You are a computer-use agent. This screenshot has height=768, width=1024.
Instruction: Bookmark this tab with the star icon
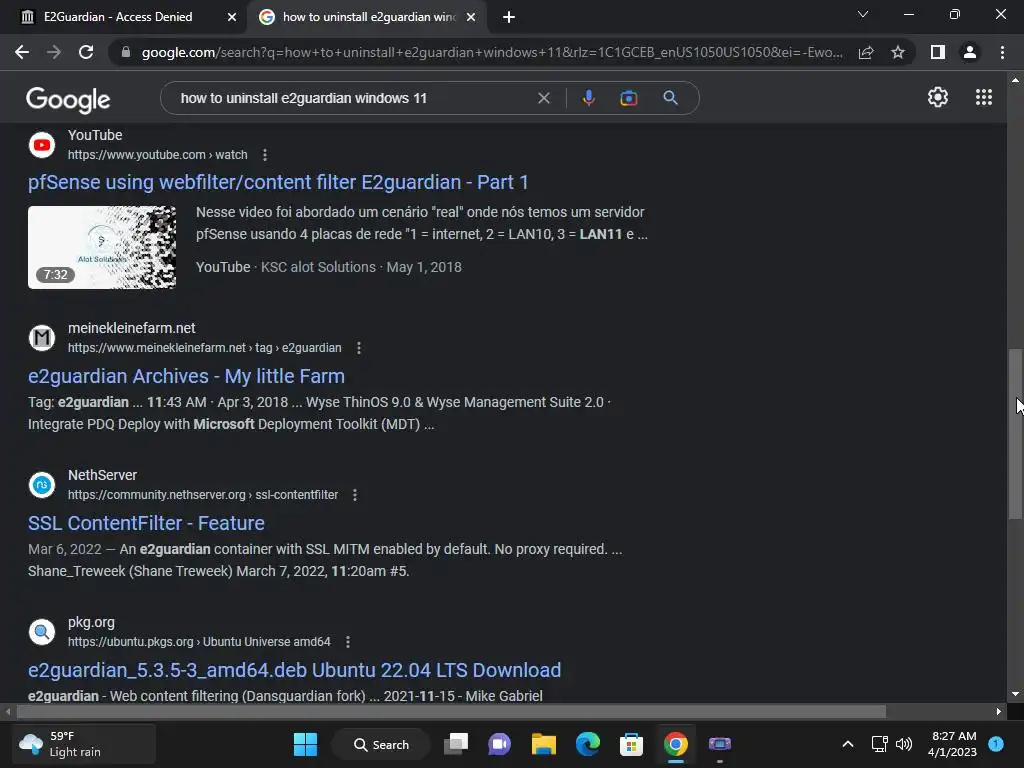pos(898,52)
